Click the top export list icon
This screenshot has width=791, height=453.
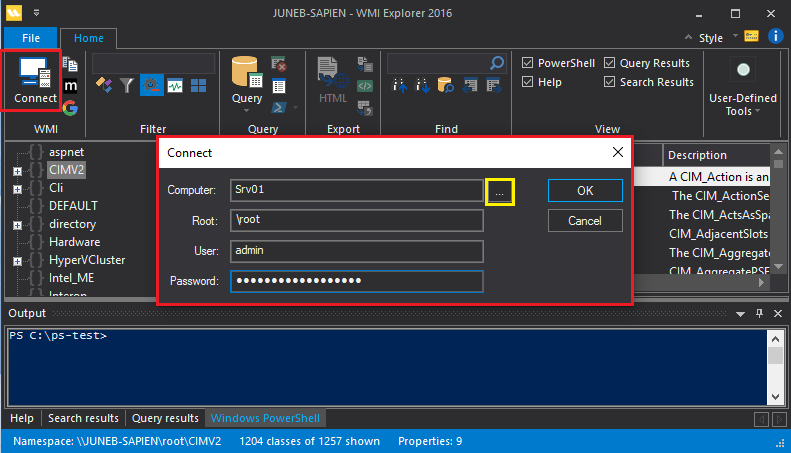point(365,64)
